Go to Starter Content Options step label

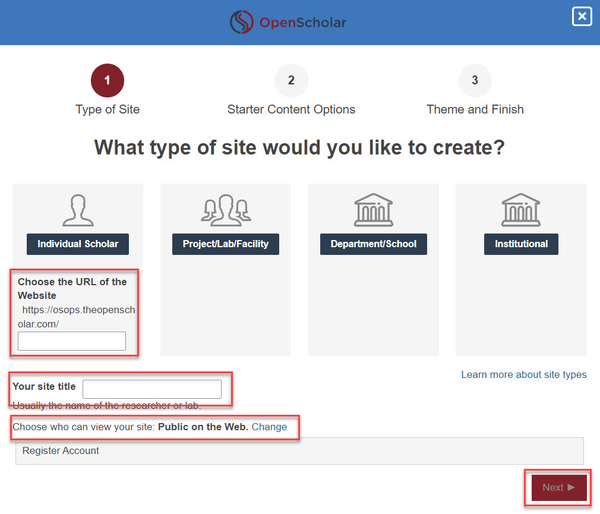click(291, 109)
